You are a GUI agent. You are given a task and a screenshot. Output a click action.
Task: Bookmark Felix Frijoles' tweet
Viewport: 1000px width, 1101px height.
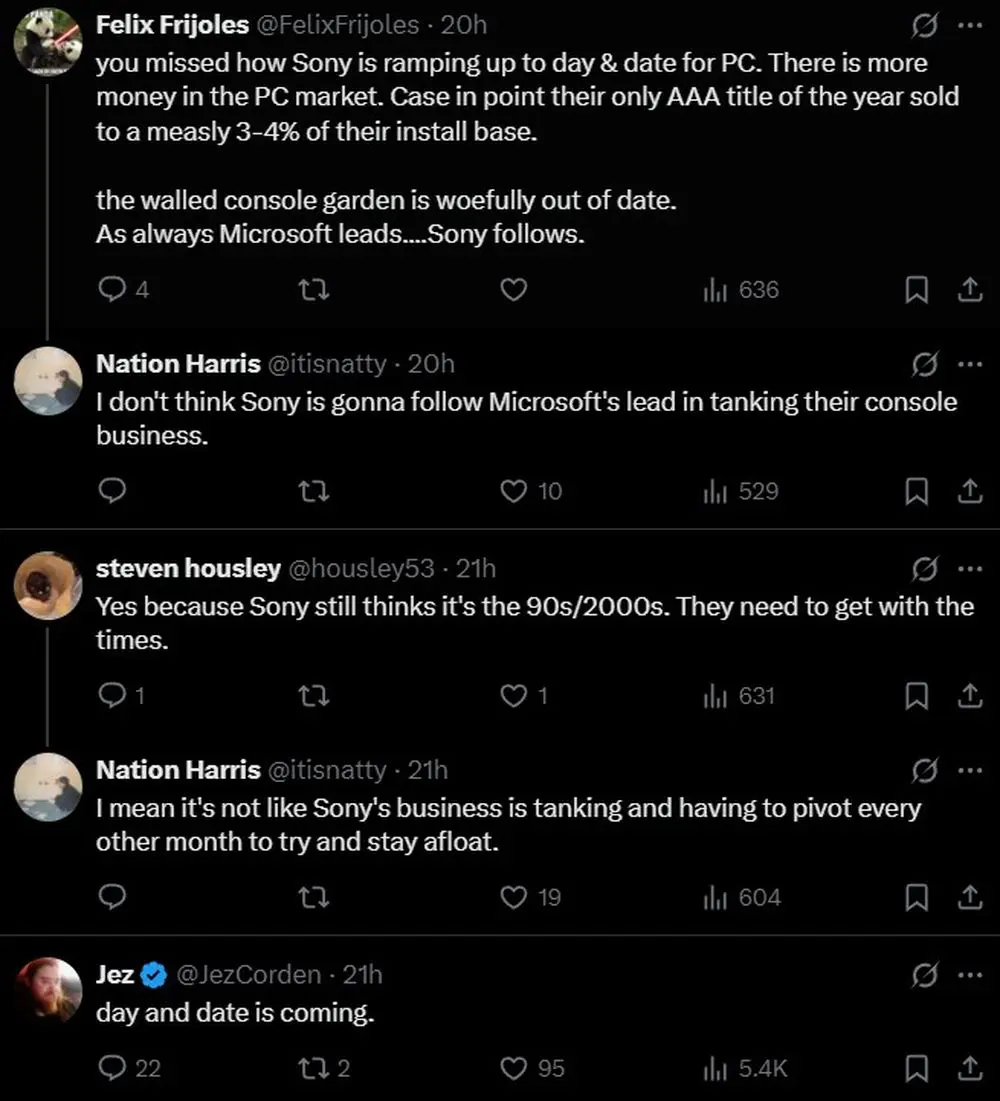pyautogui.click(x=916, y=290)
